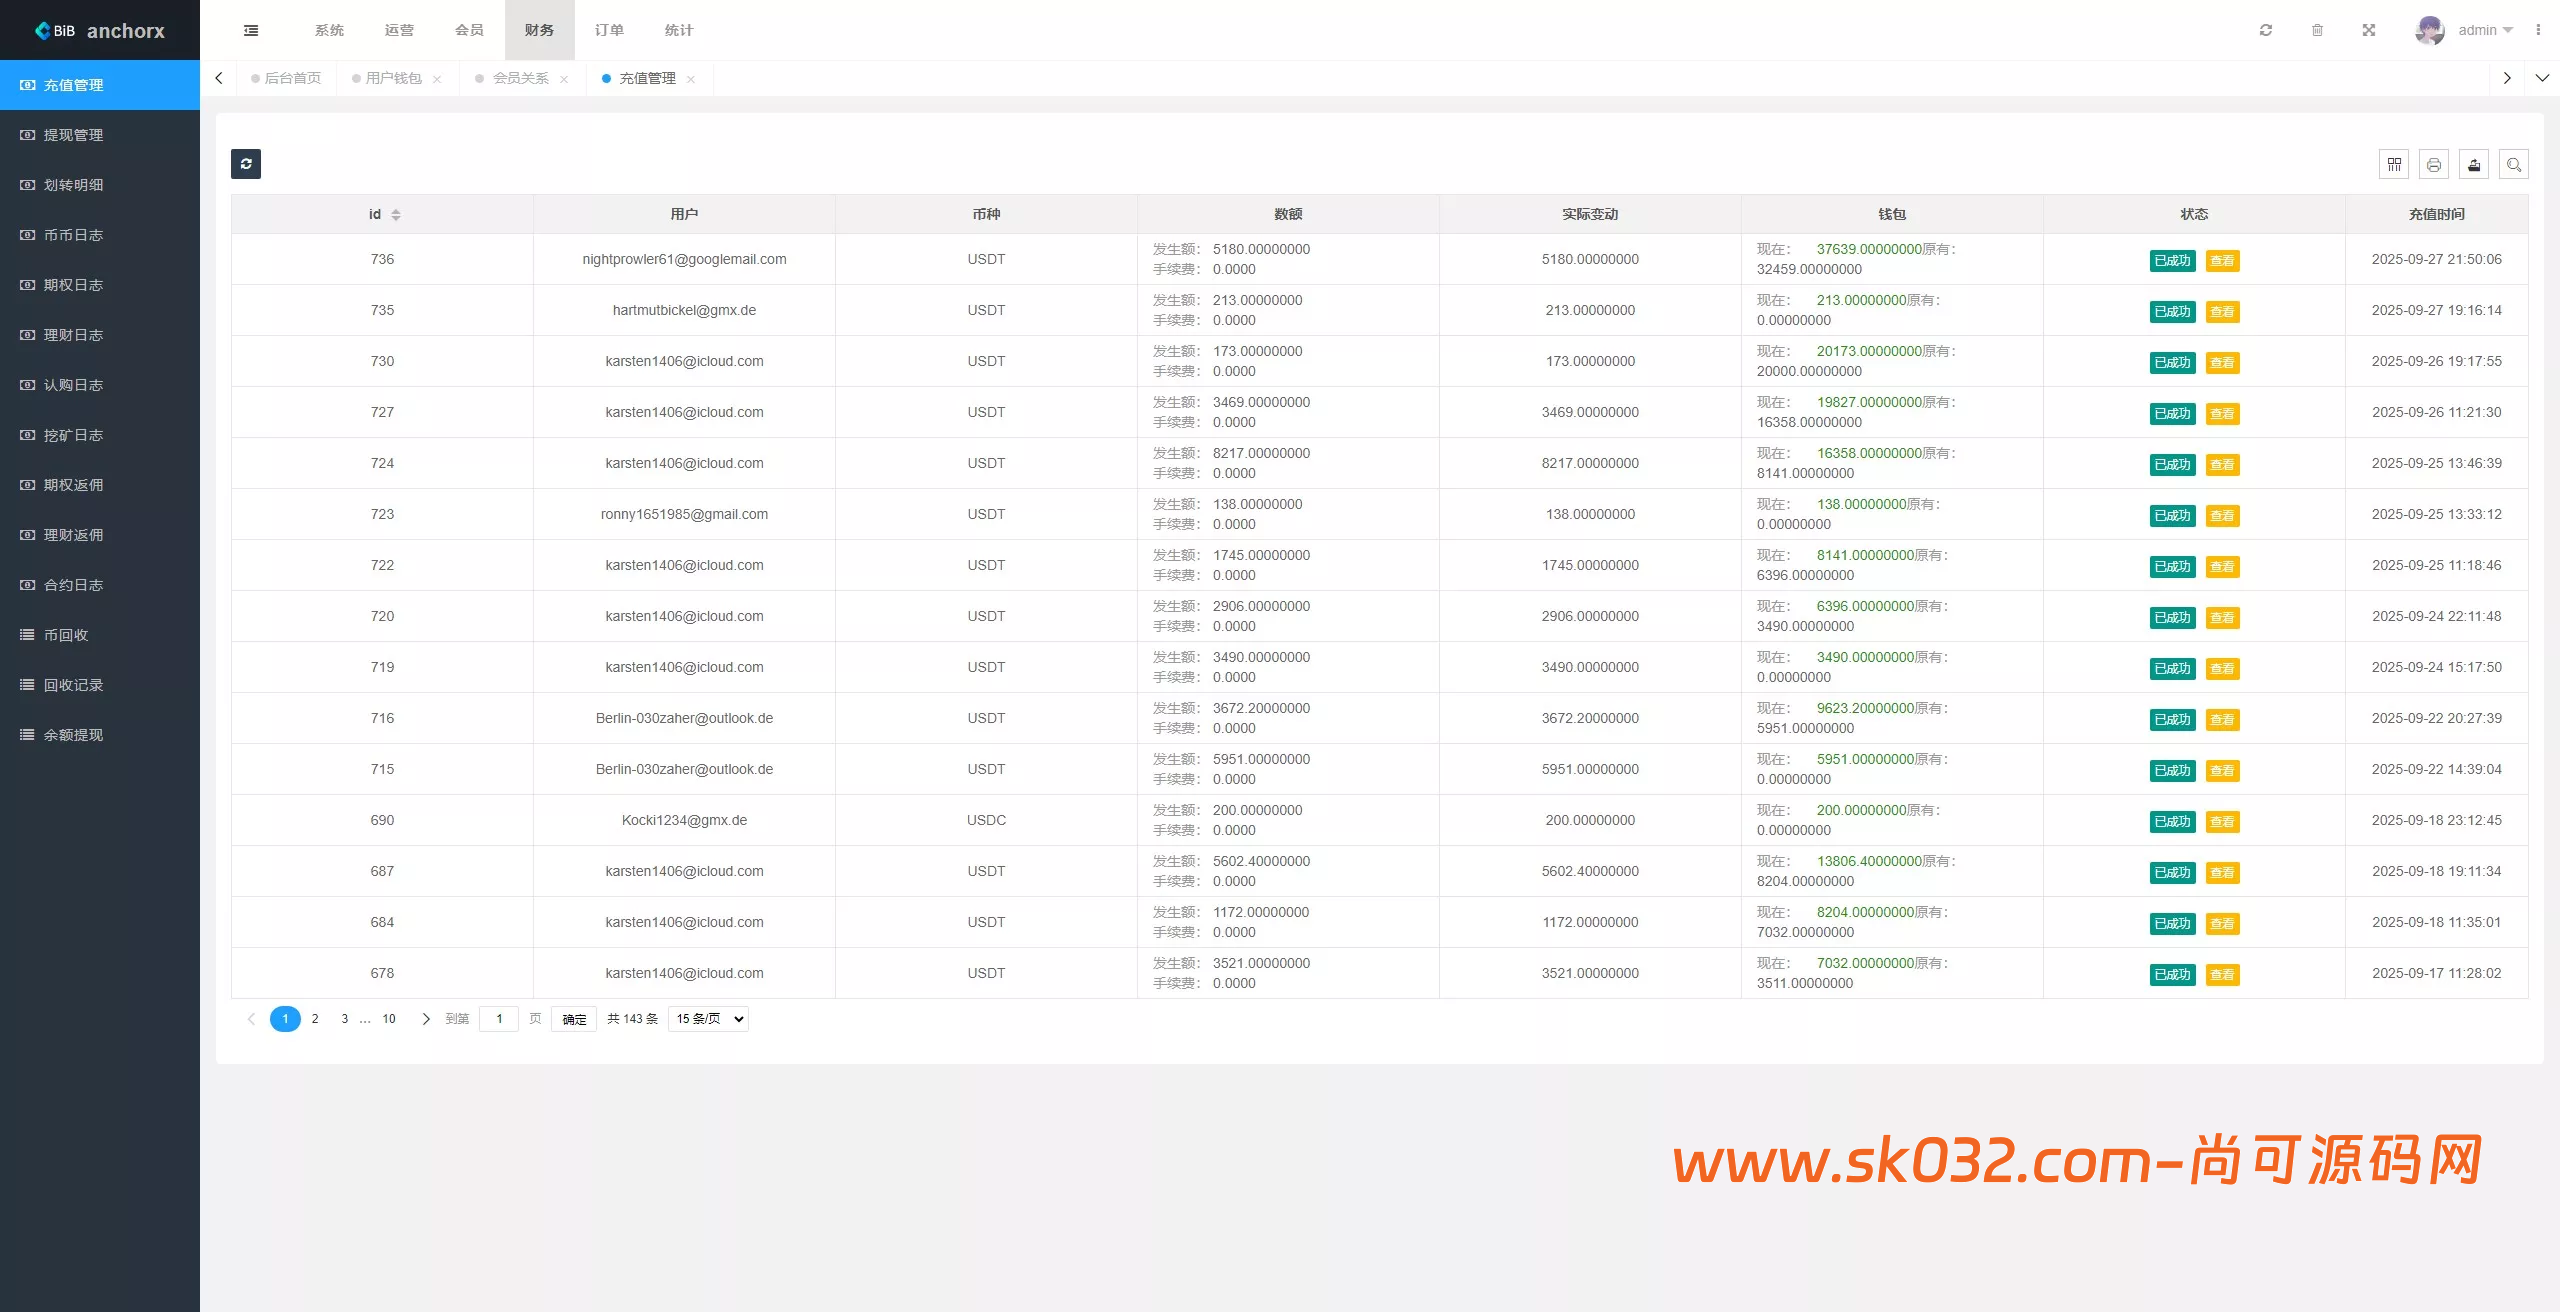Toggle fullscreen with the expand icon
The image size is (2560, 1312).
(x=2369, y=30)
